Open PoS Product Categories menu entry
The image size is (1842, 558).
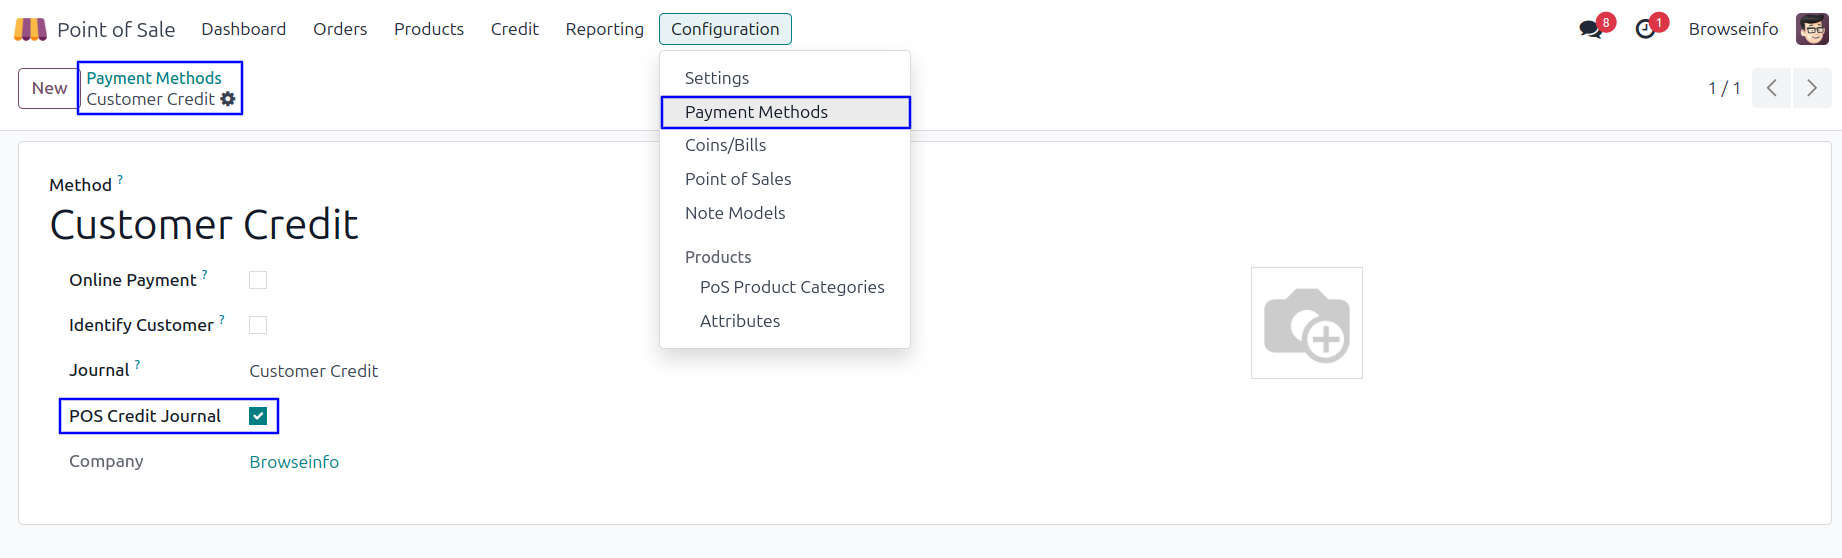click(792, 287)
